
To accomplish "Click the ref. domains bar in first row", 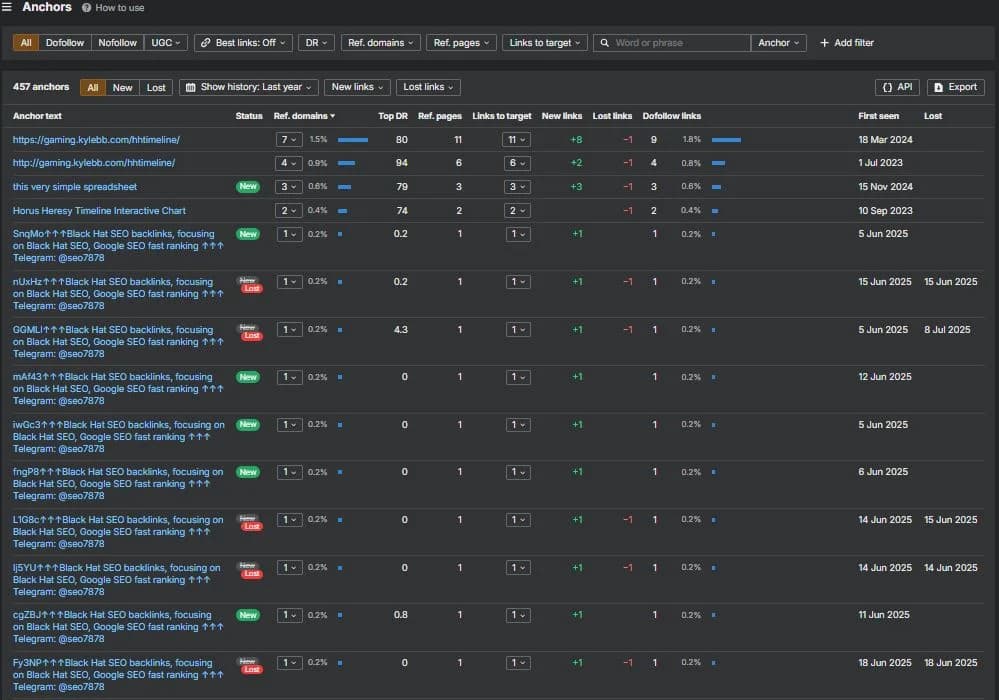I will coord(353,139).
